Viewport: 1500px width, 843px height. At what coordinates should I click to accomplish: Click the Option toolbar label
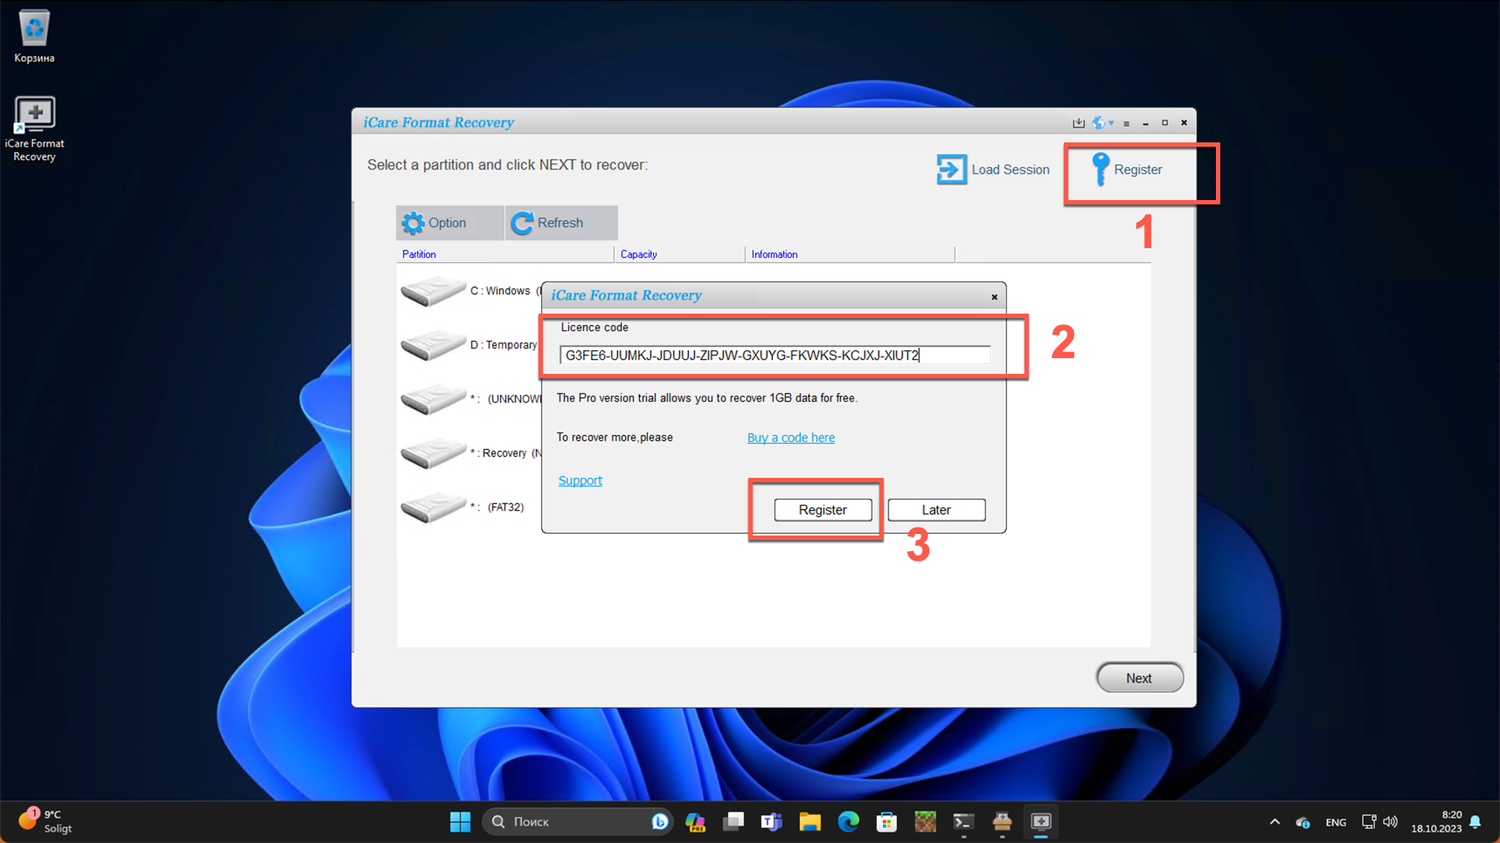click(x=447, y=223)
